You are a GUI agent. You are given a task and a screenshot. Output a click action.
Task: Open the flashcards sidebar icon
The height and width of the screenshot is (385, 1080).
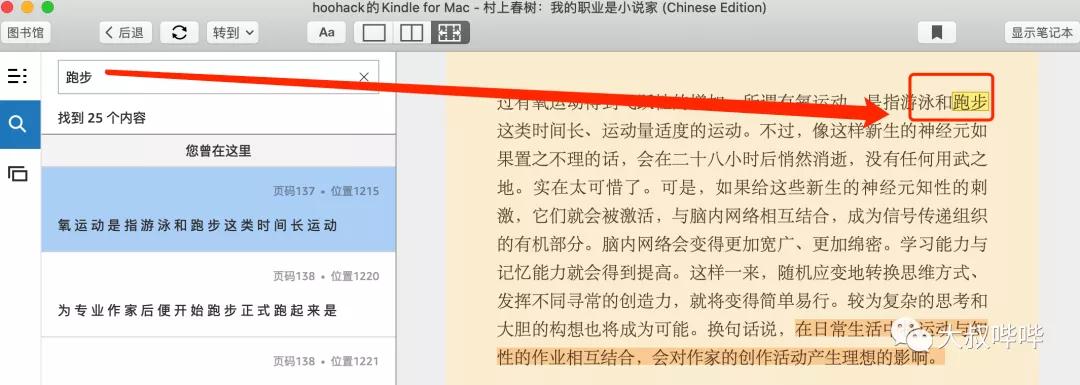tap(18, 174)
